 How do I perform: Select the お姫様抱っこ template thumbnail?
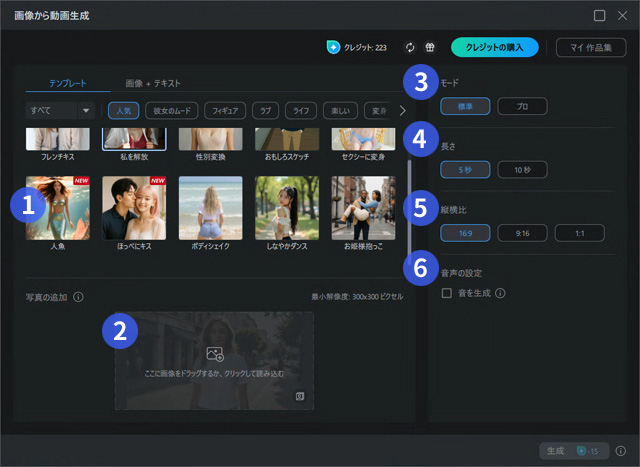(x=363, y=208)
